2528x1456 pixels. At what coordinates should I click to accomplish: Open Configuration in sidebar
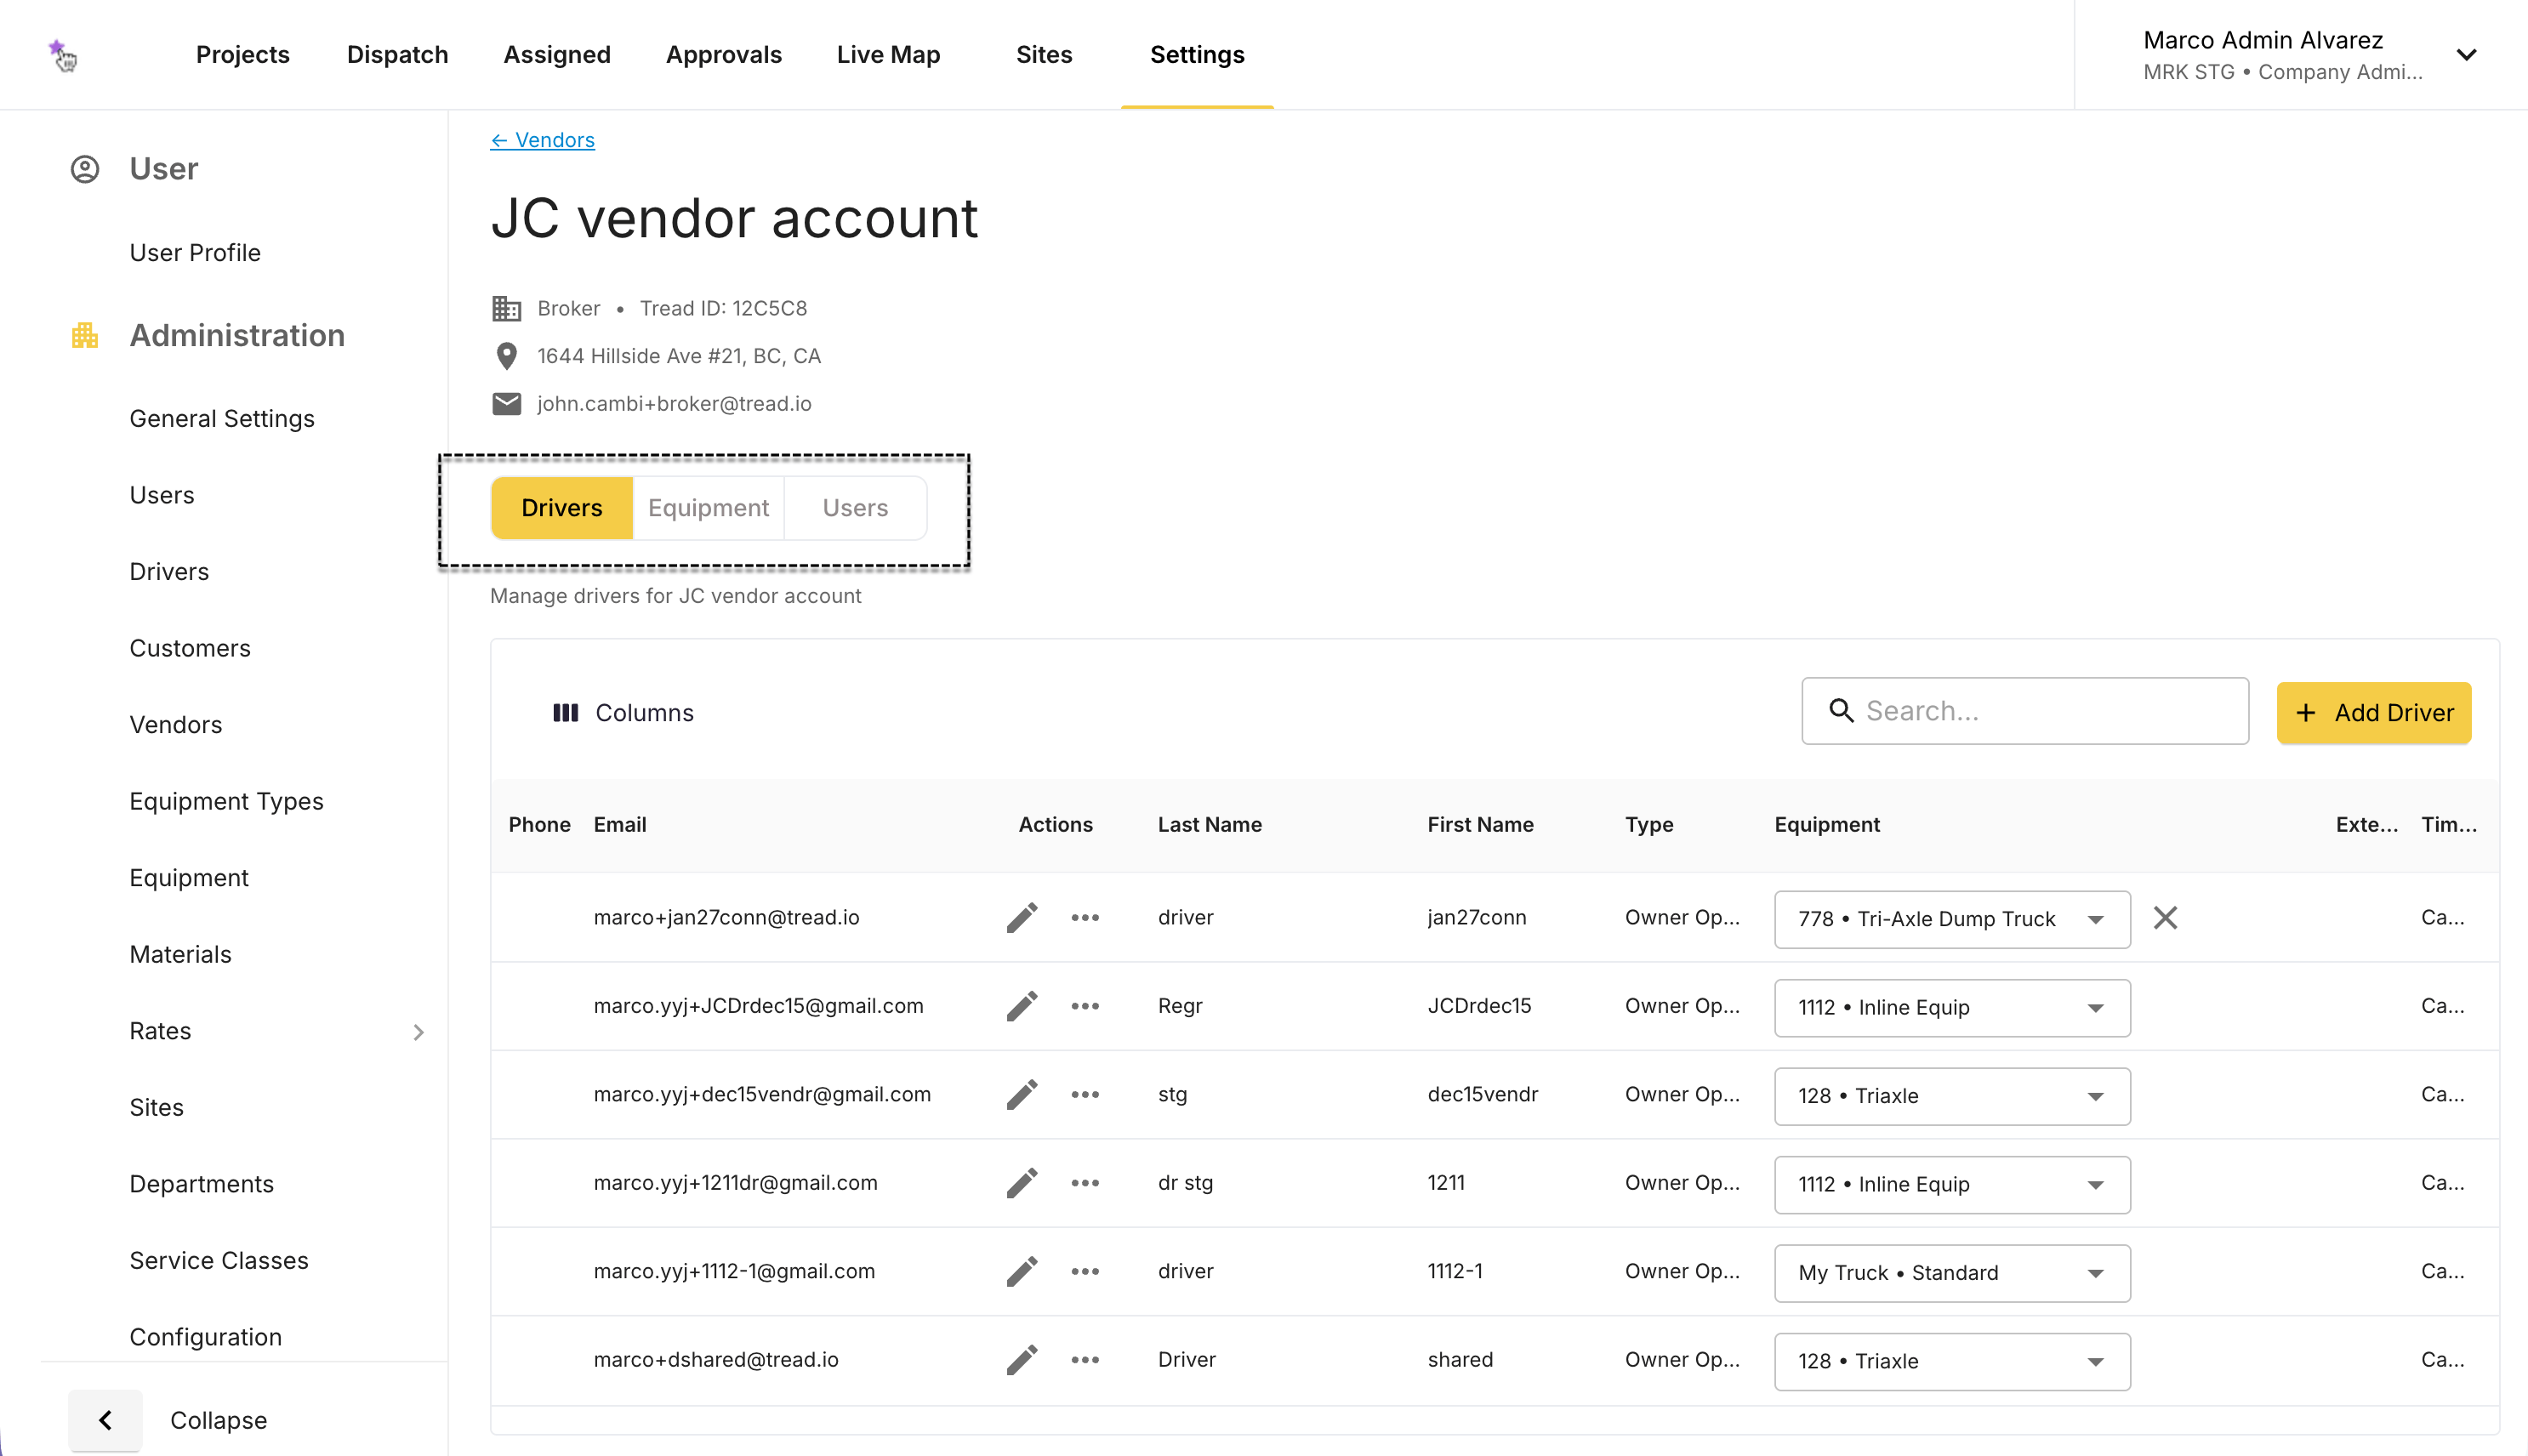coord(206,1337)
